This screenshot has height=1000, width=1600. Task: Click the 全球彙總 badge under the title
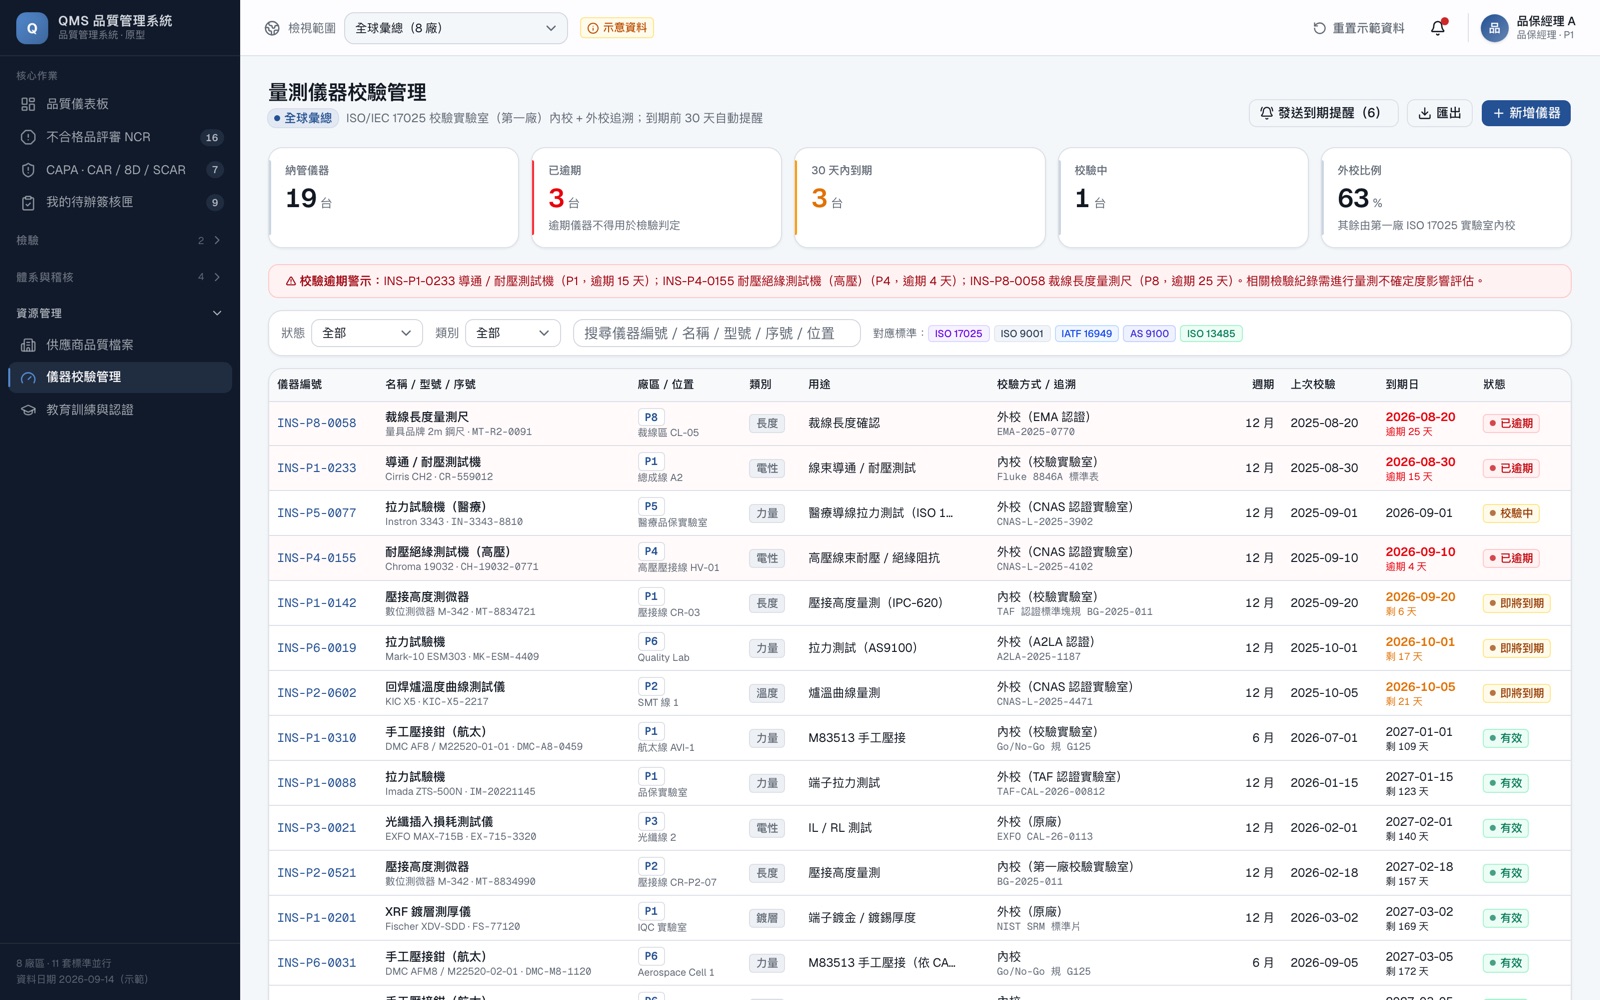coord(303,118)
